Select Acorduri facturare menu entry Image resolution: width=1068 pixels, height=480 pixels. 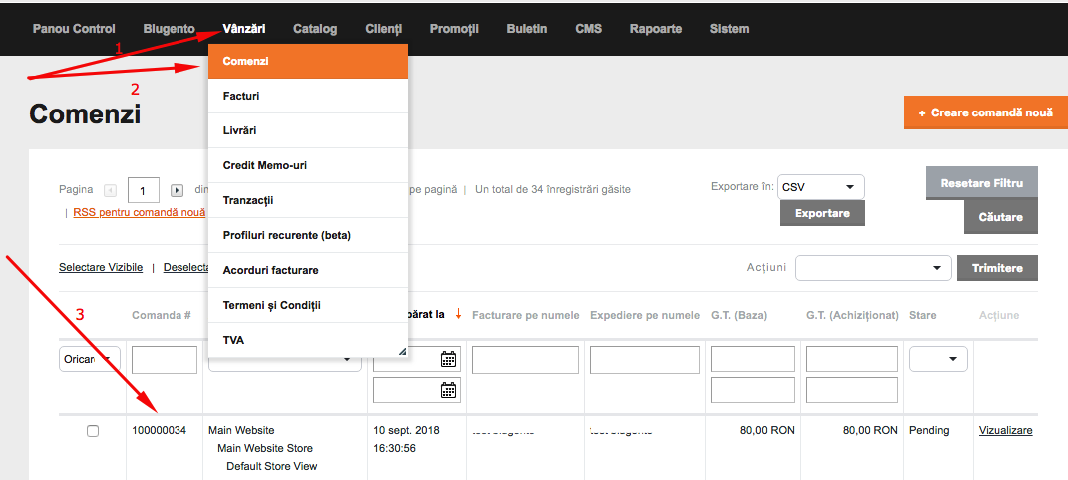308,270
